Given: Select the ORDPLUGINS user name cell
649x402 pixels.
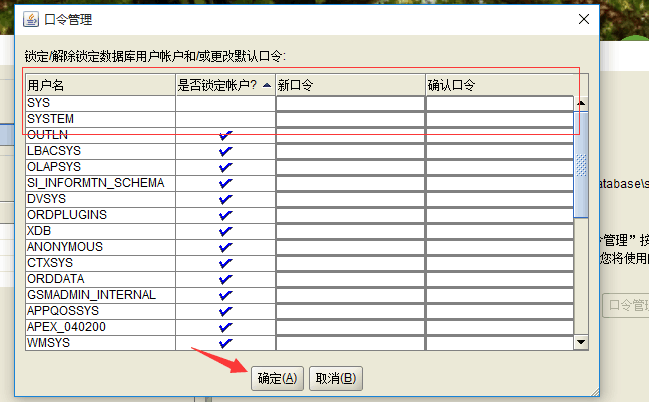Looking at the screenshot, I should click(101, 216).
